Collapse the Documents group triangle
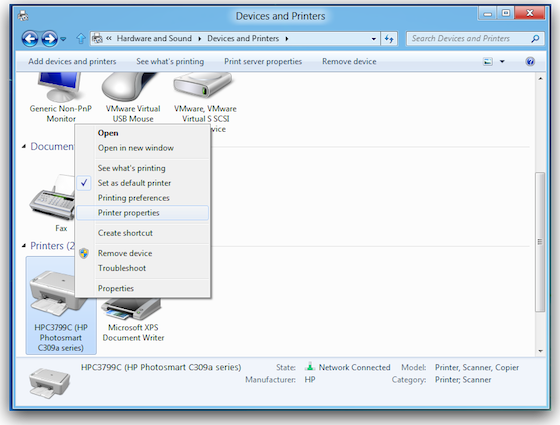Viewport: 560px width, 425px height. (x=24, y=146)
